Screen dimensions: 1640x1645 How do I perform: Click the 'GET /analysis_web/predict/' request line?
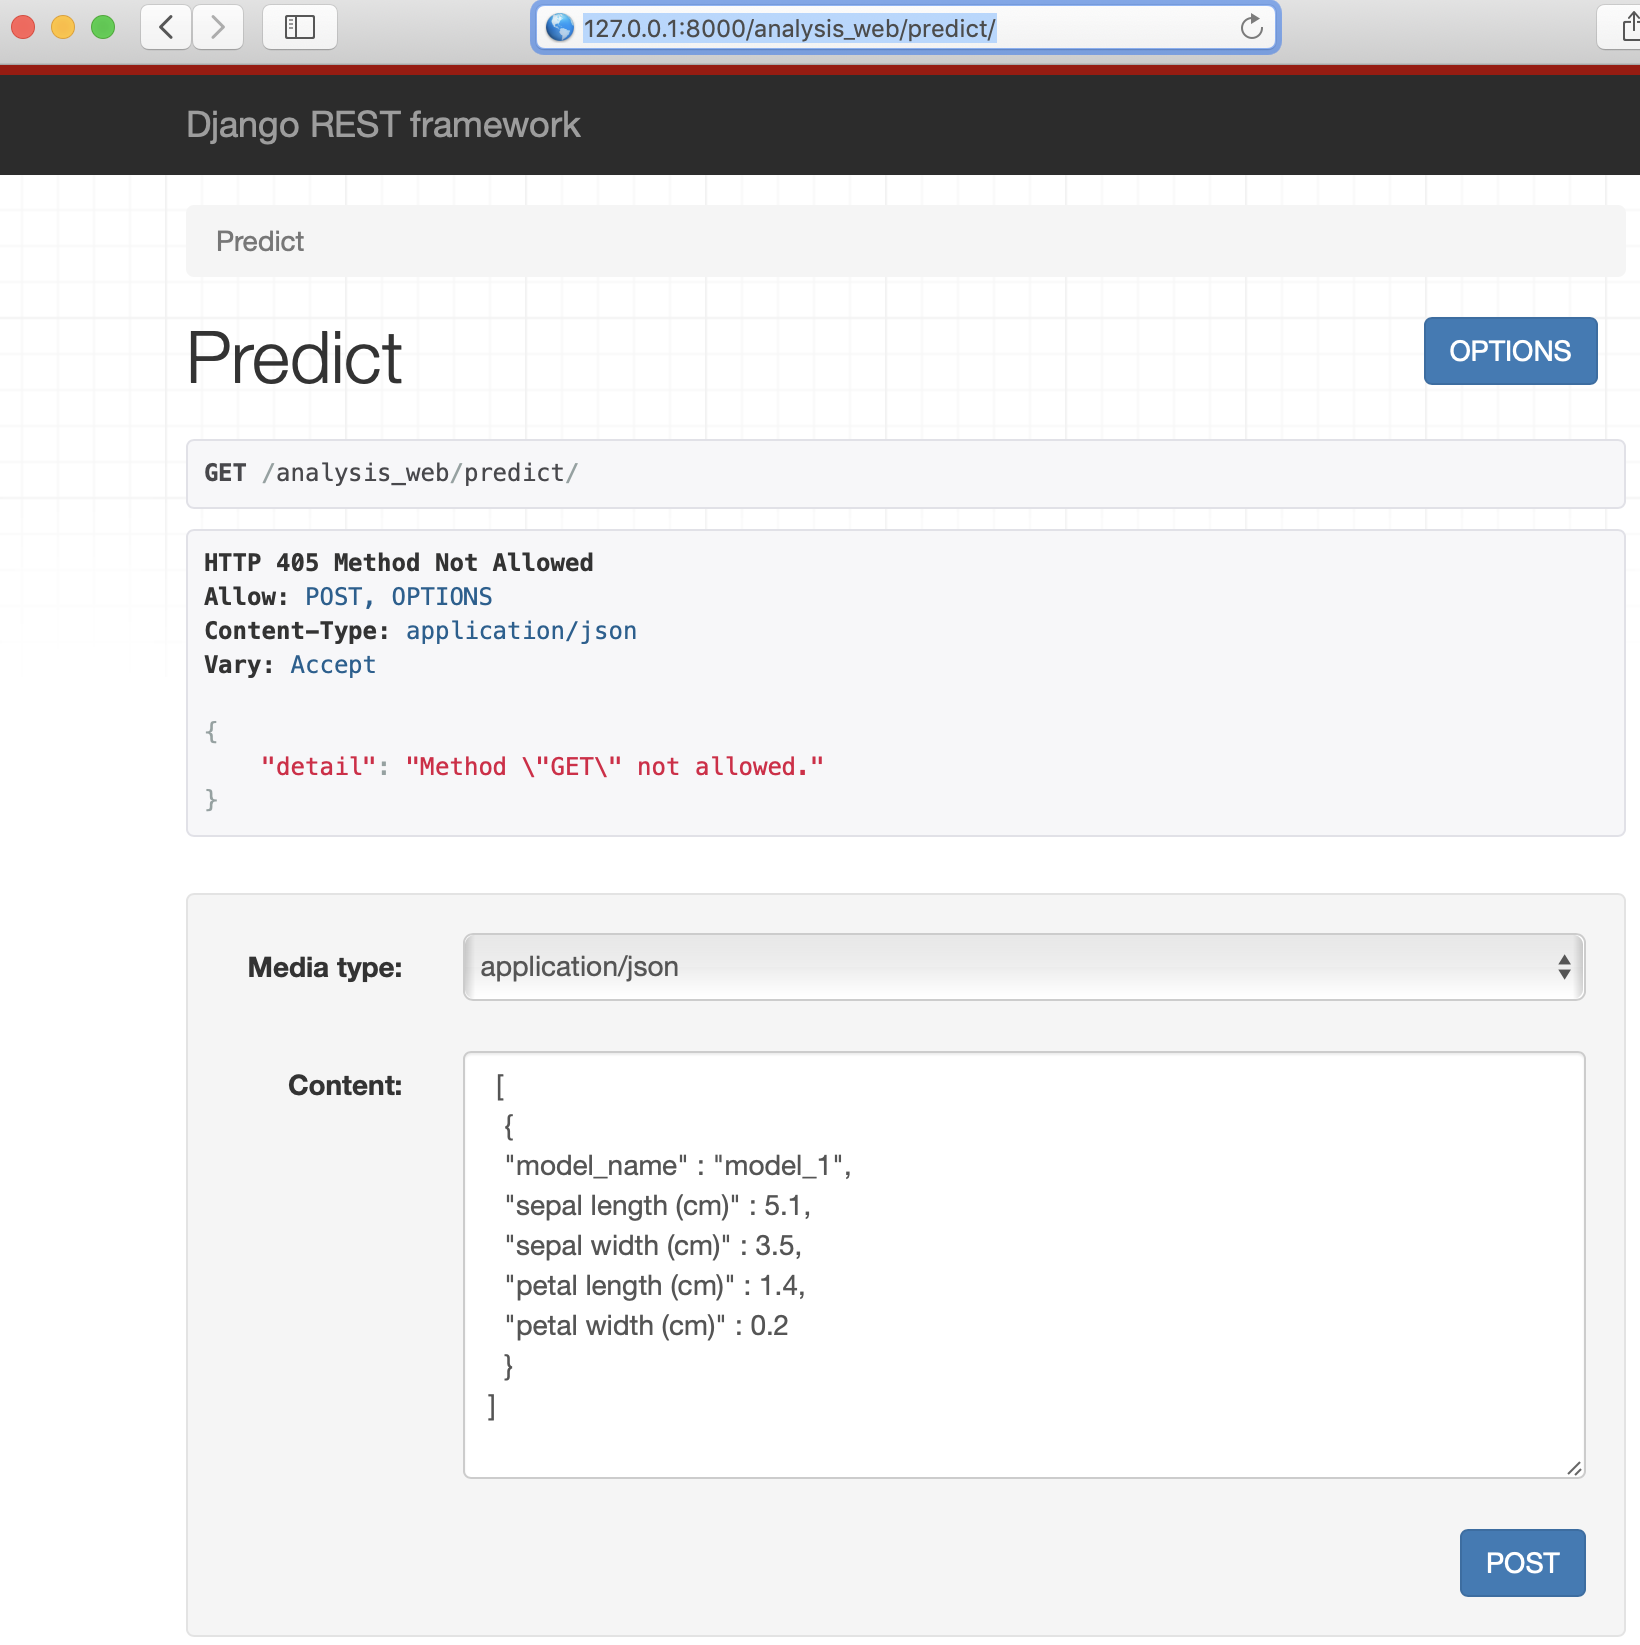[391, 473]
